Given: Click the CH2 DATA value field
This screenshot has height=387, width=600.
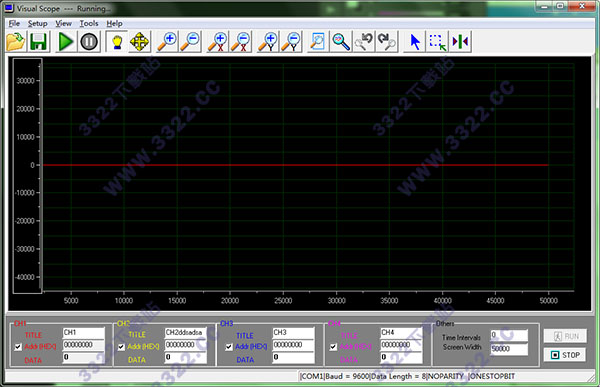Looking at the screenshot, I should (186, 358).
